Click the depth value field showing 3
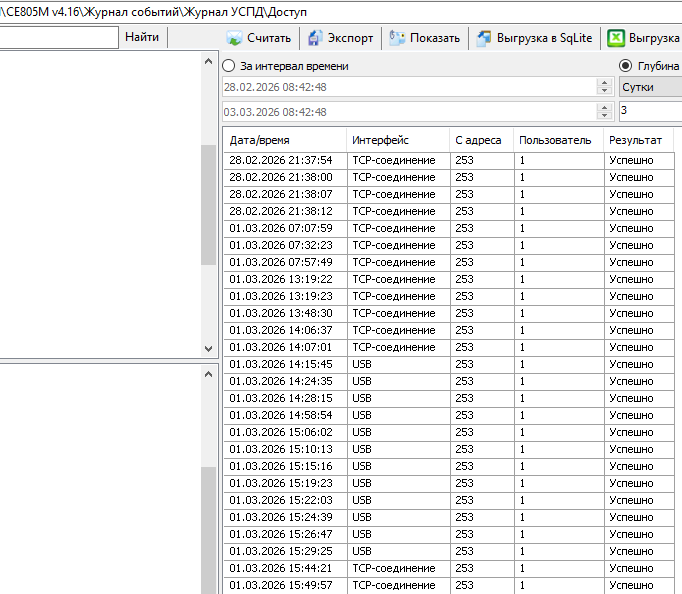The height and width of the screenshot is (594, 682). (650, 111)
